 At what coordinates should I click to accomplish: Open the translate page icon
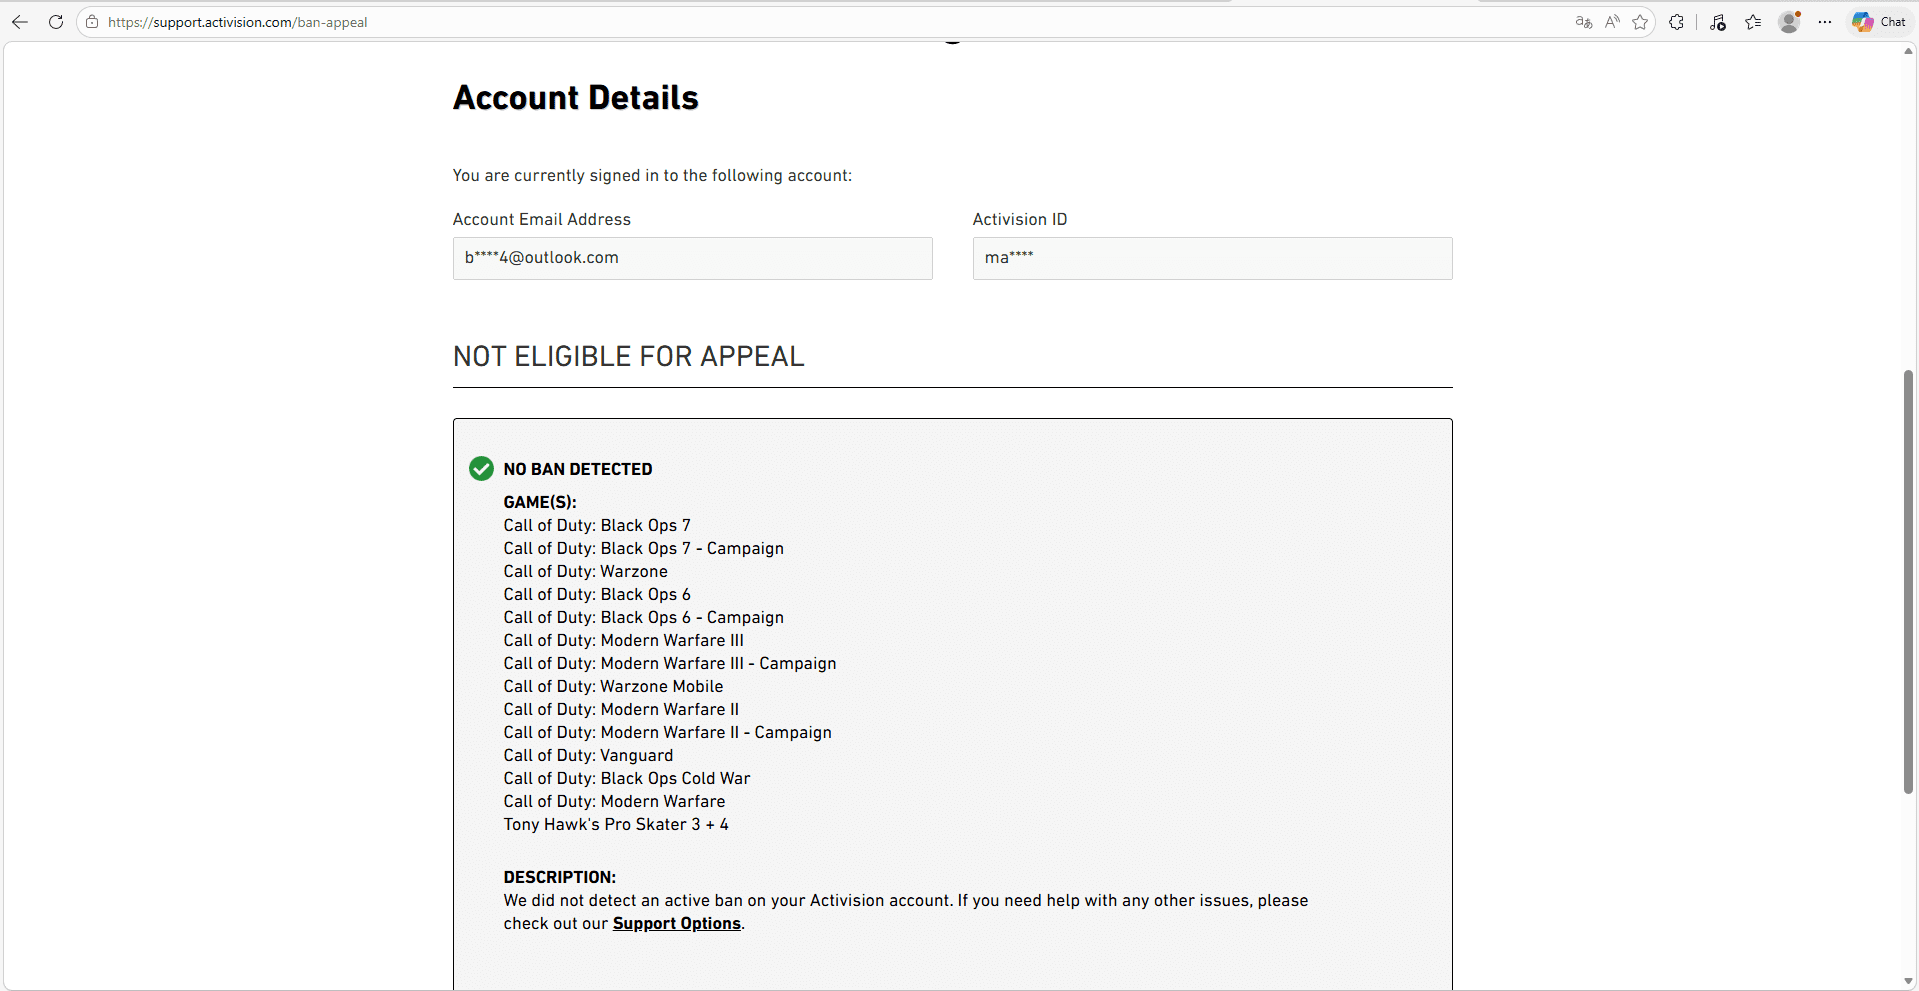click(1583, 22)
